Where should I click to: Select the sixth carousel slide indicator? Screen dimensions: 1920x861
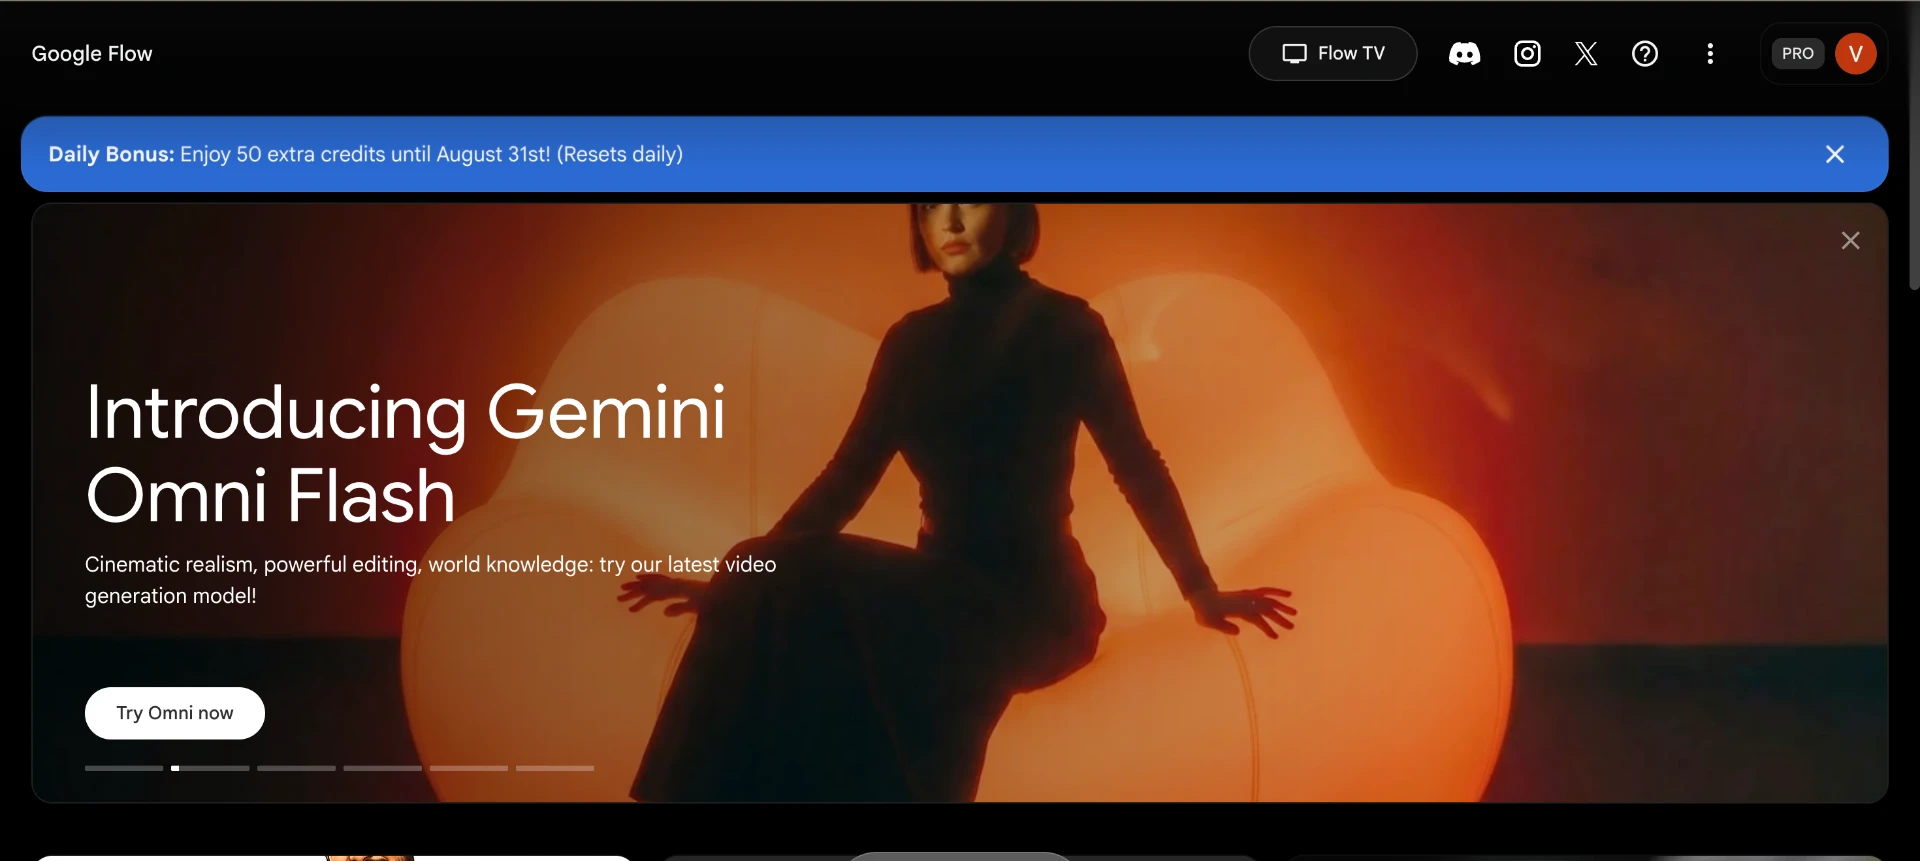[555, 768]
